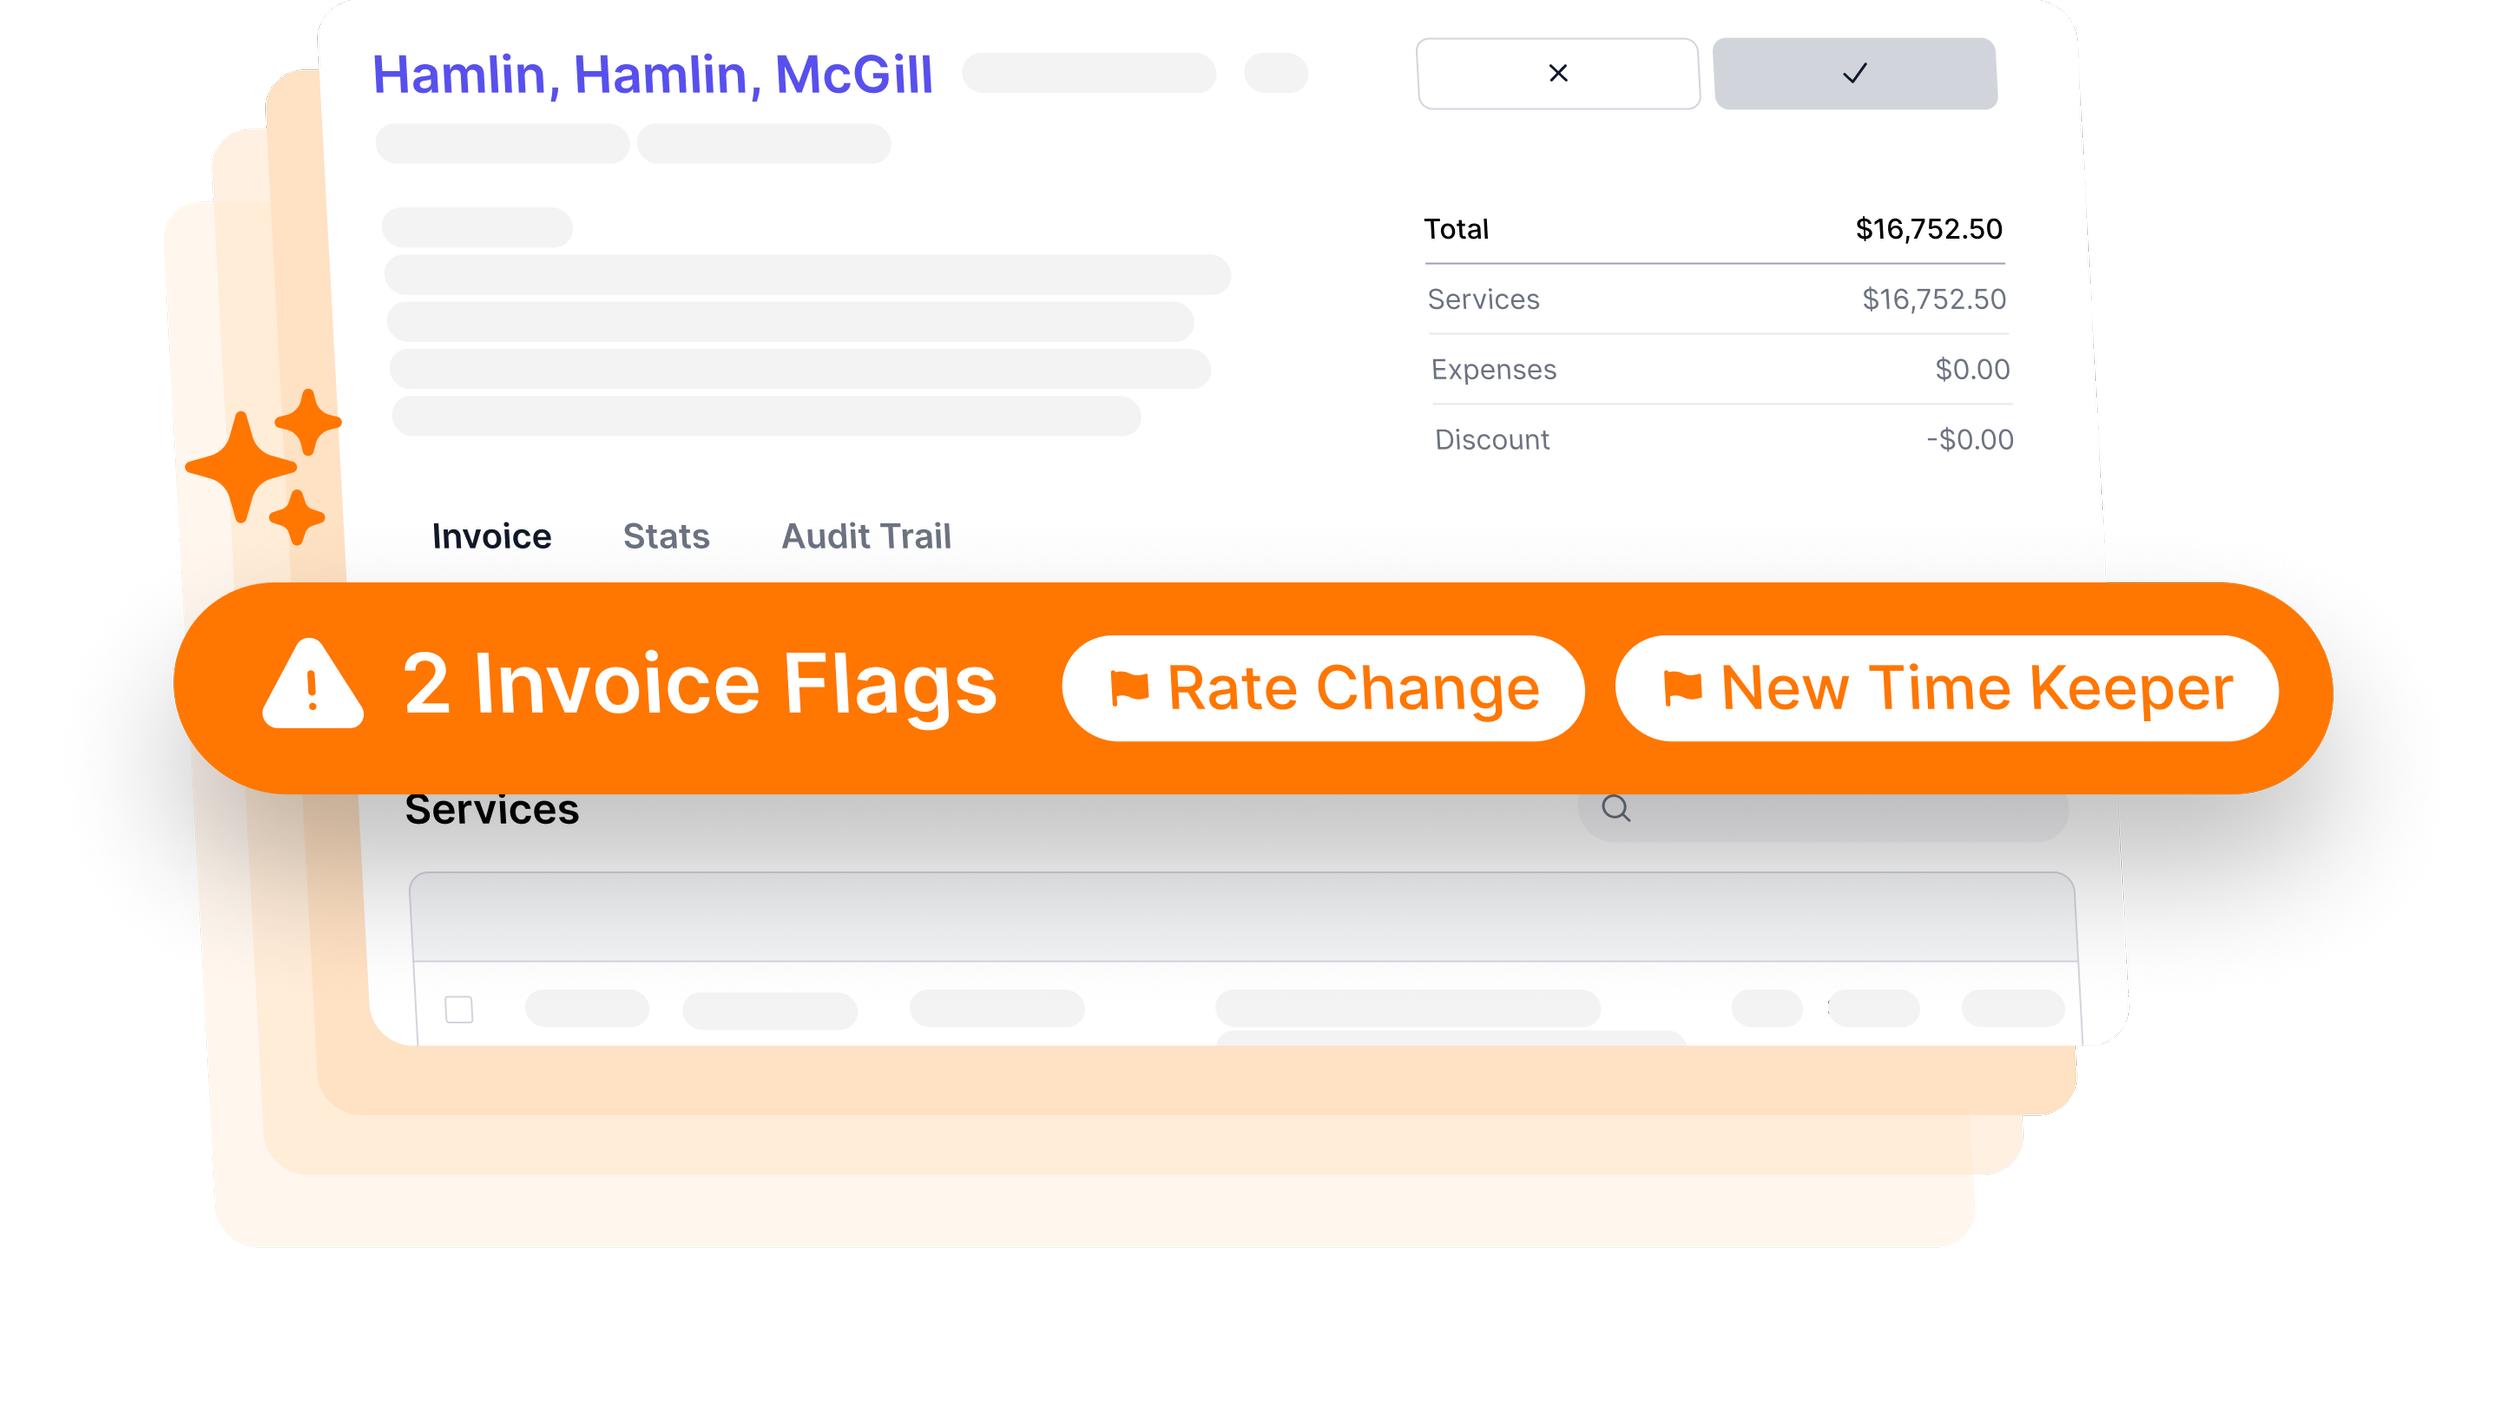Click the Services heading above table
Viewport: 2500px width, 1420px height.
click(491, 809)
